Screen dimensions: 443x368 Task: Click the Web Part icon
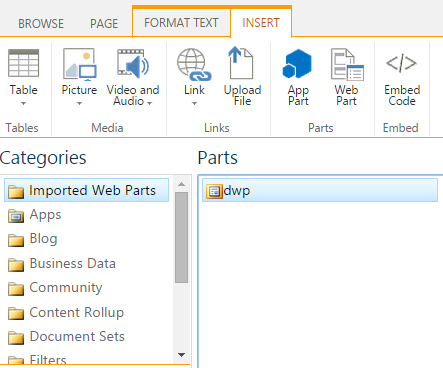click(347, 64)
